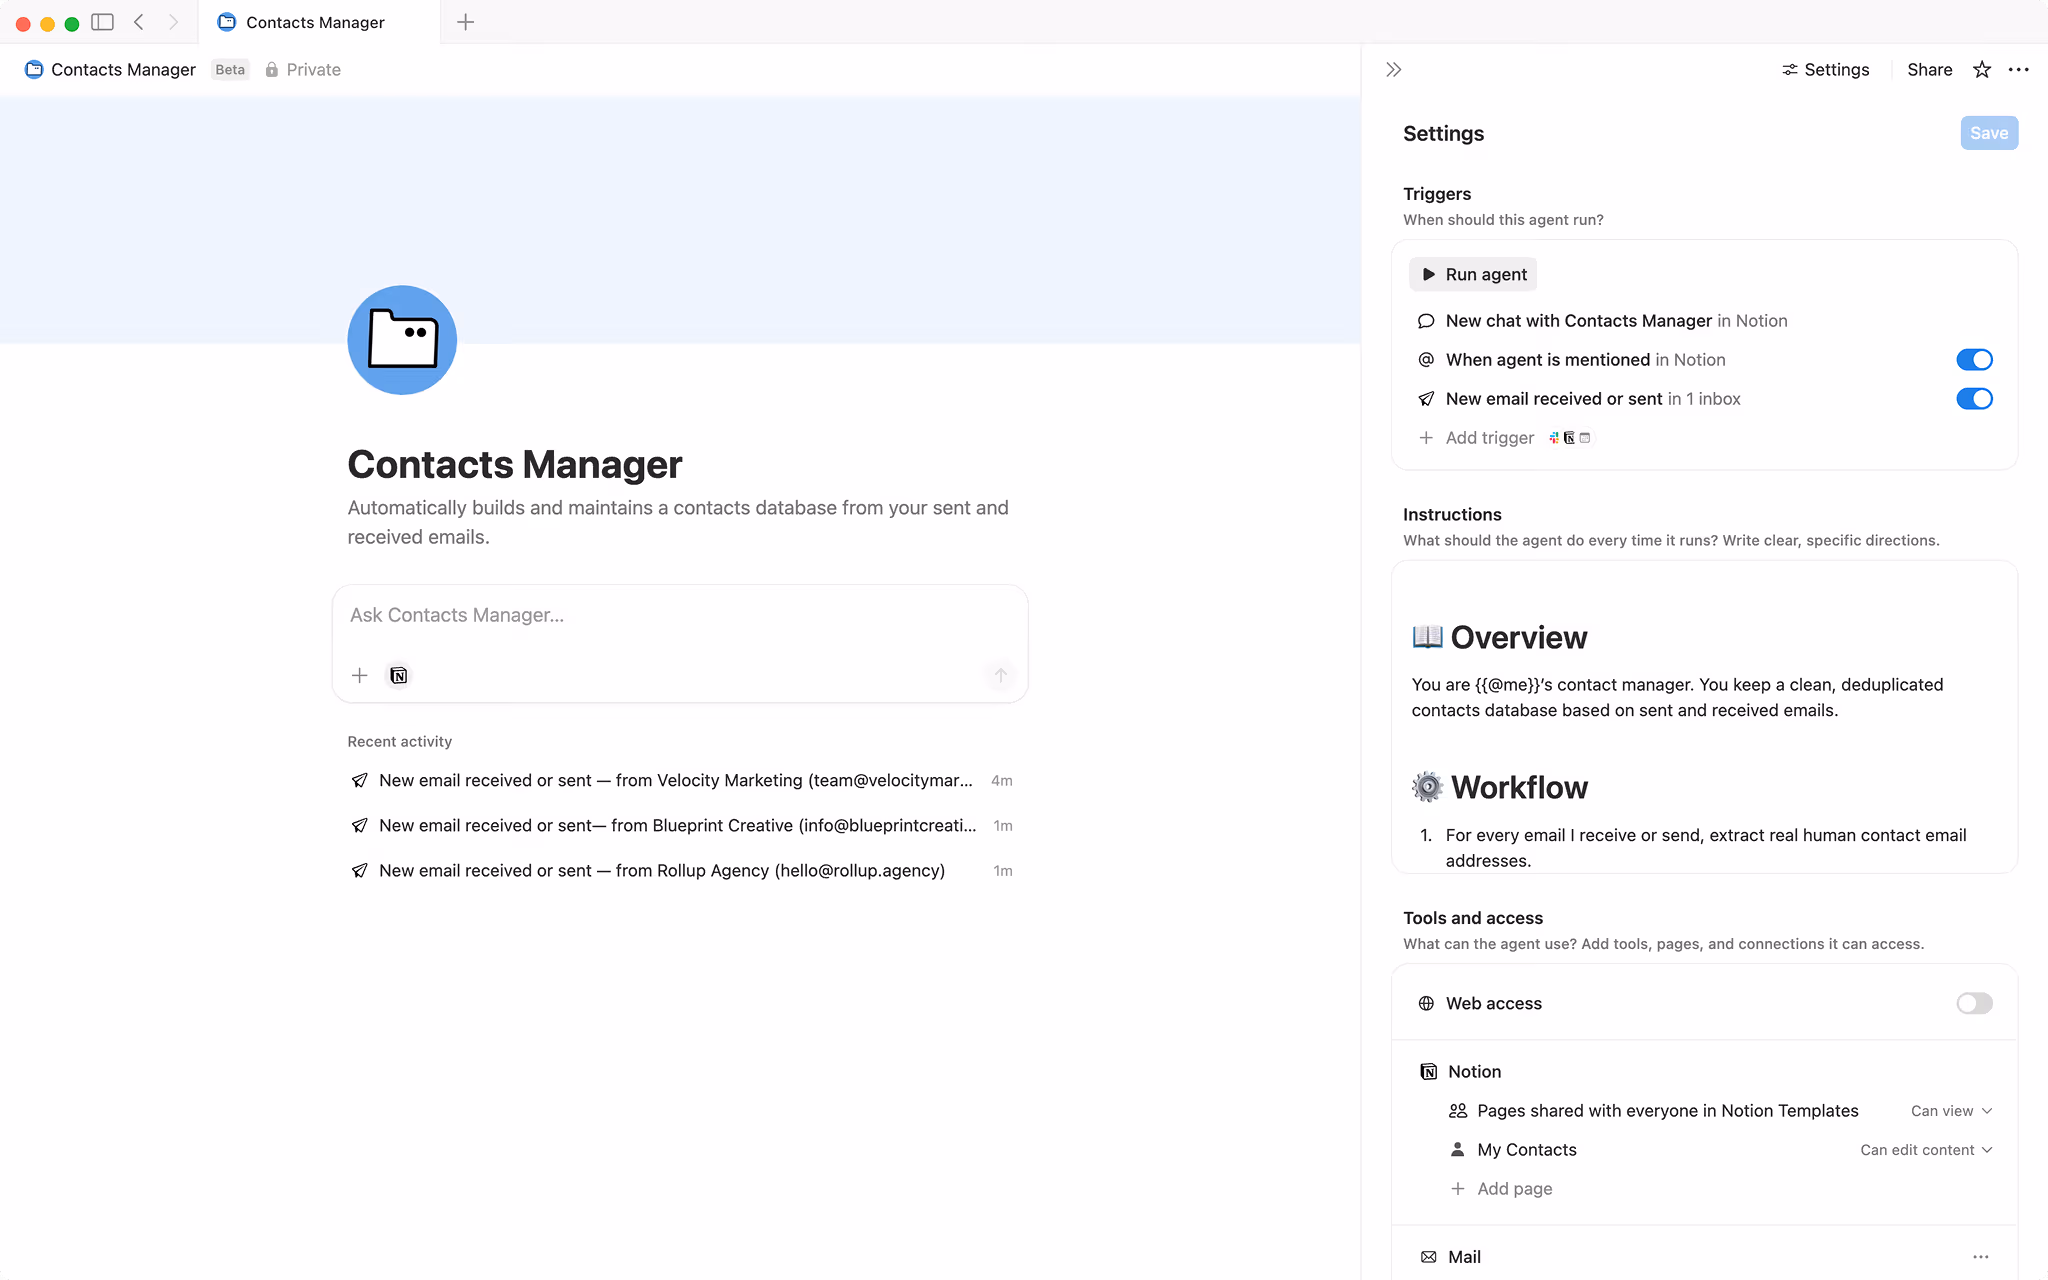The image size is (2048, 1280).
Task: Open the Can view permission dropdown
Action: click(x=1948, y=1110)
